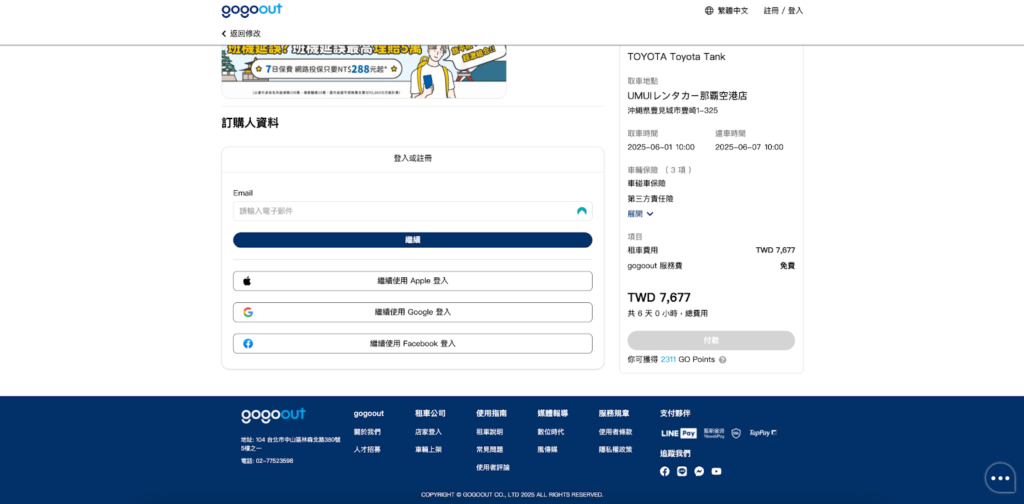Open 店家登入 footer link
Image resolution: width=1024 pixels, height=504 pixels.
click(x=428, y=432)
